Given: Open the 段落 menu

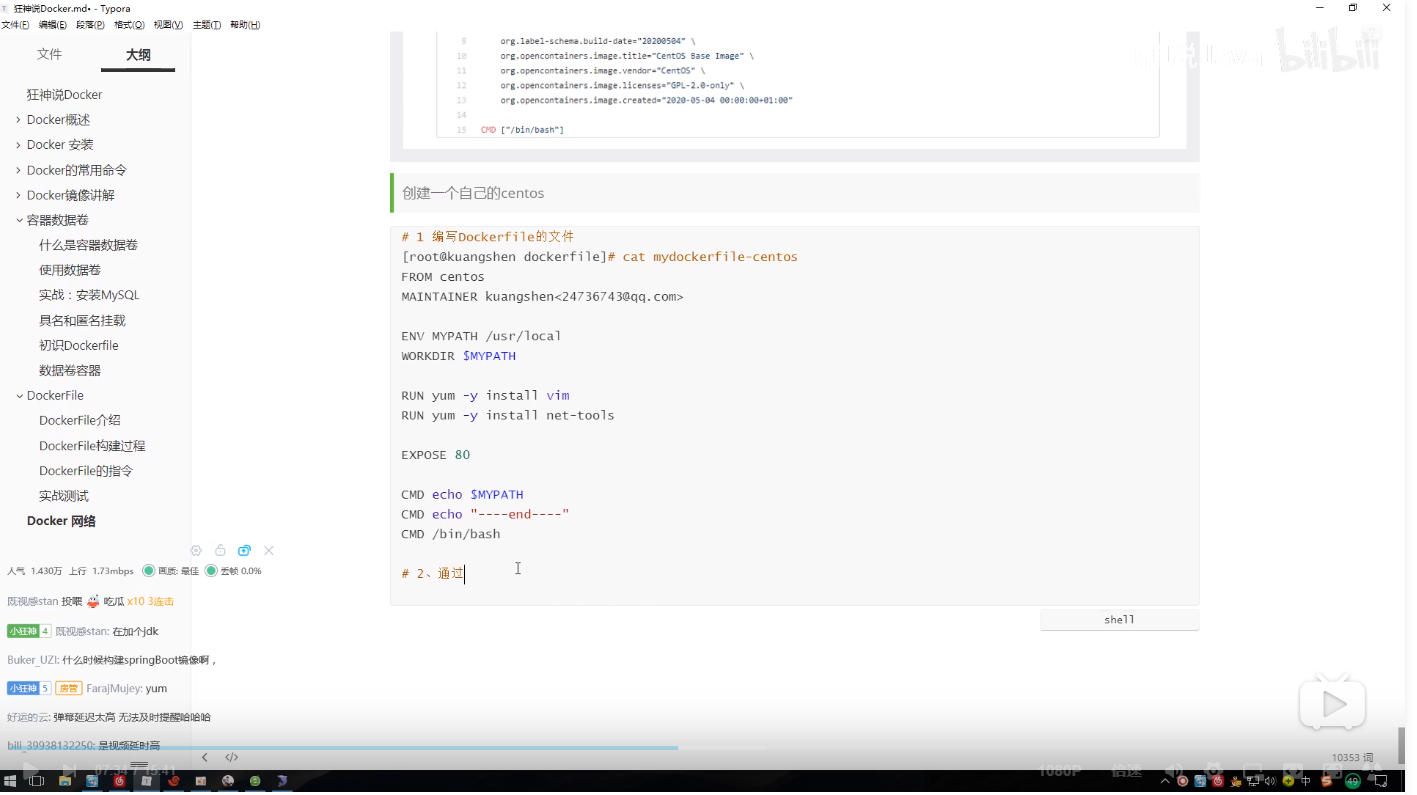Looking at the screenshot, I should tap(91, 25).
